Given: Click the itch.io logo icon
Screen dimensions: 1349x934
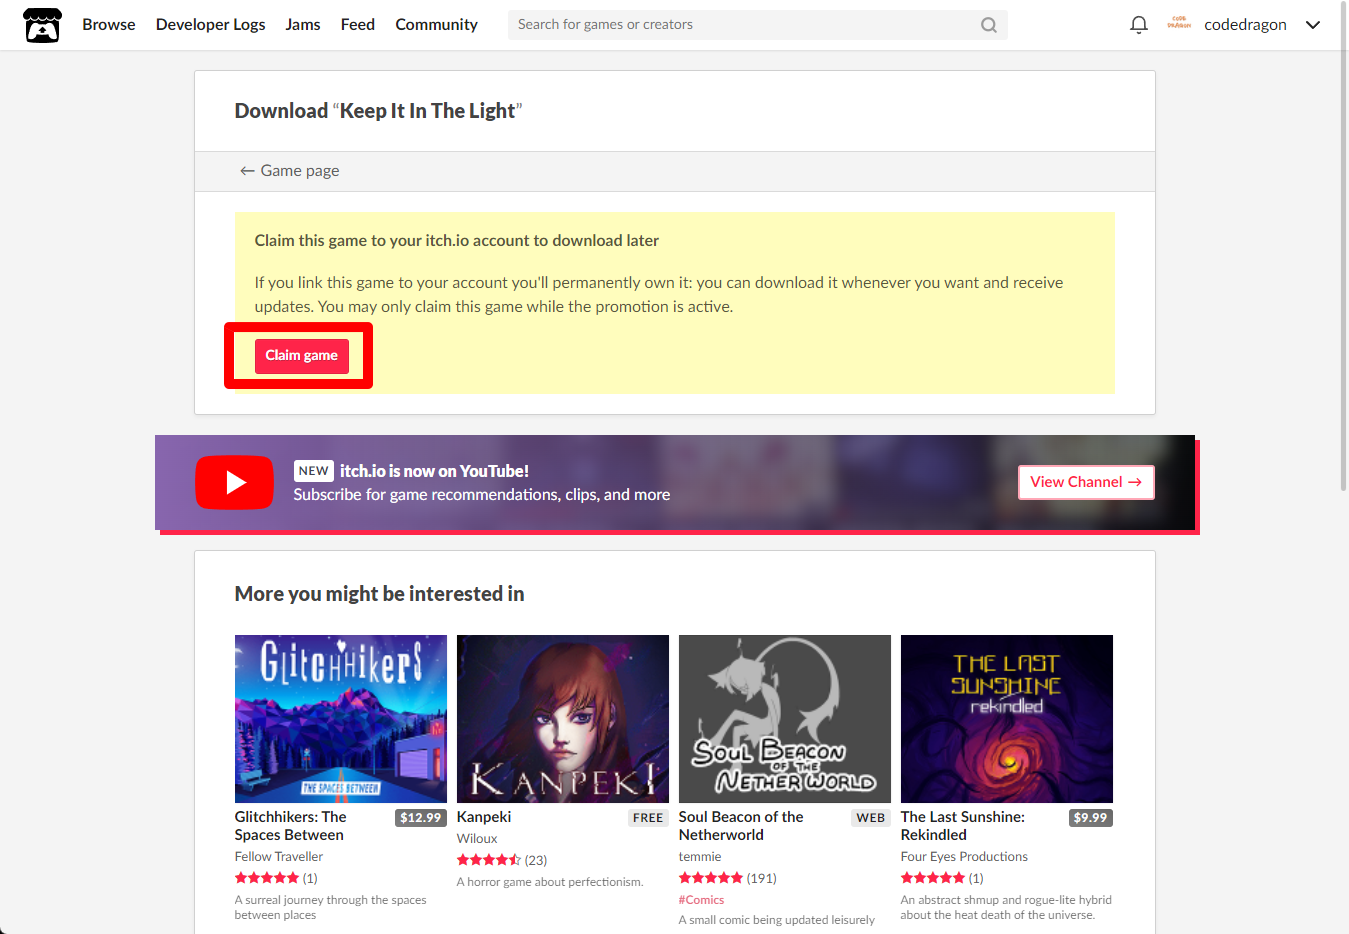Looking at the screenshot, I should (x=42, y=25).
